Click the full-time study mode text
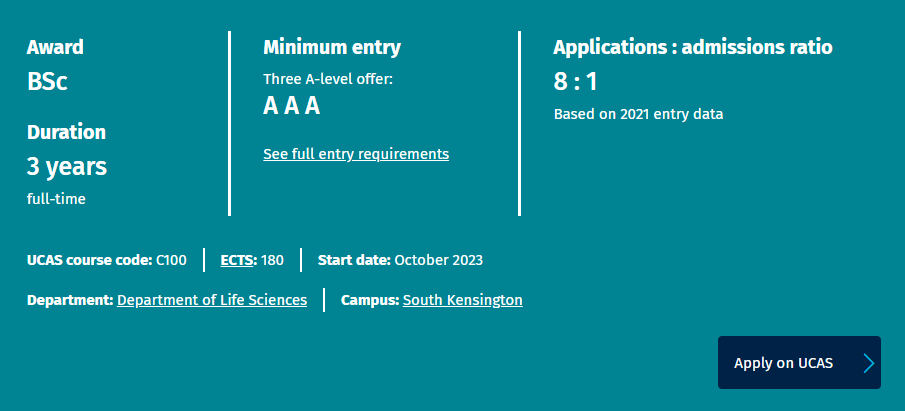This screenshot has height=411, width=905. (x=56, y=199)
